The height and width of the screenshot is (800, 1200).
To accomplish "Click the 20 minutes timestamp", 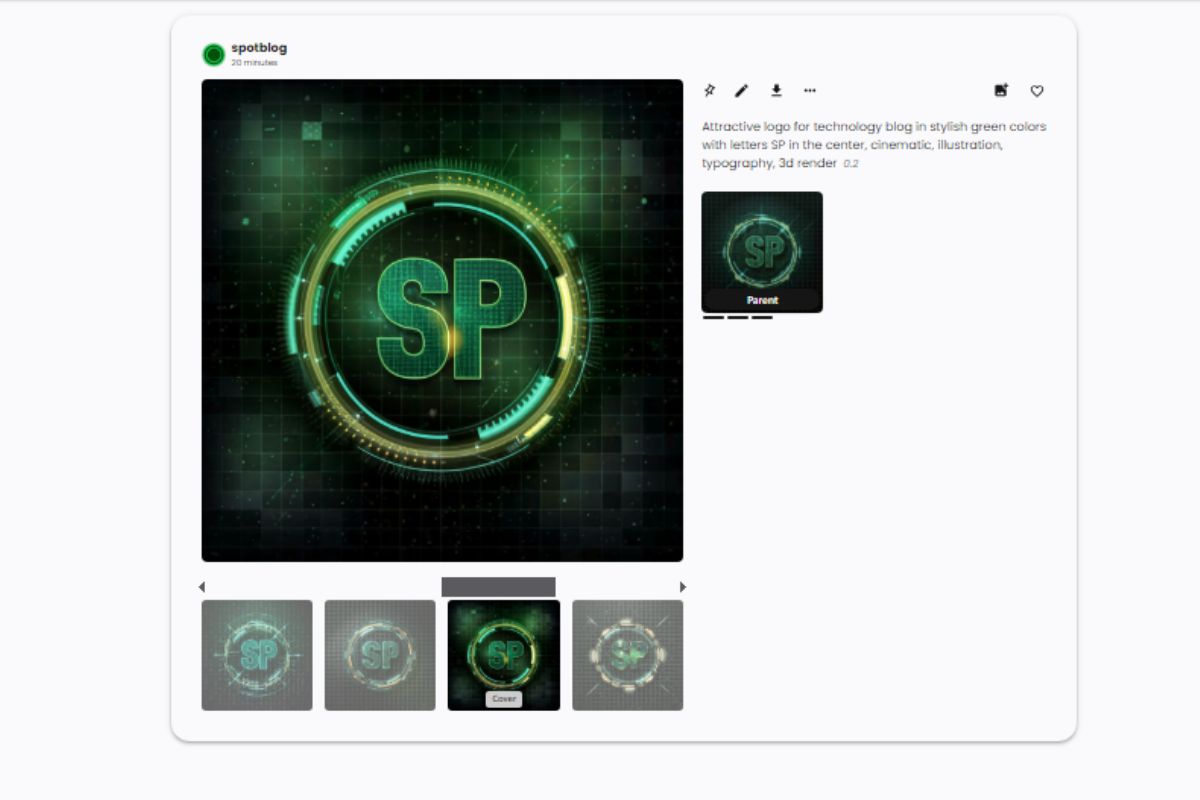I will (x=254, y=63).
